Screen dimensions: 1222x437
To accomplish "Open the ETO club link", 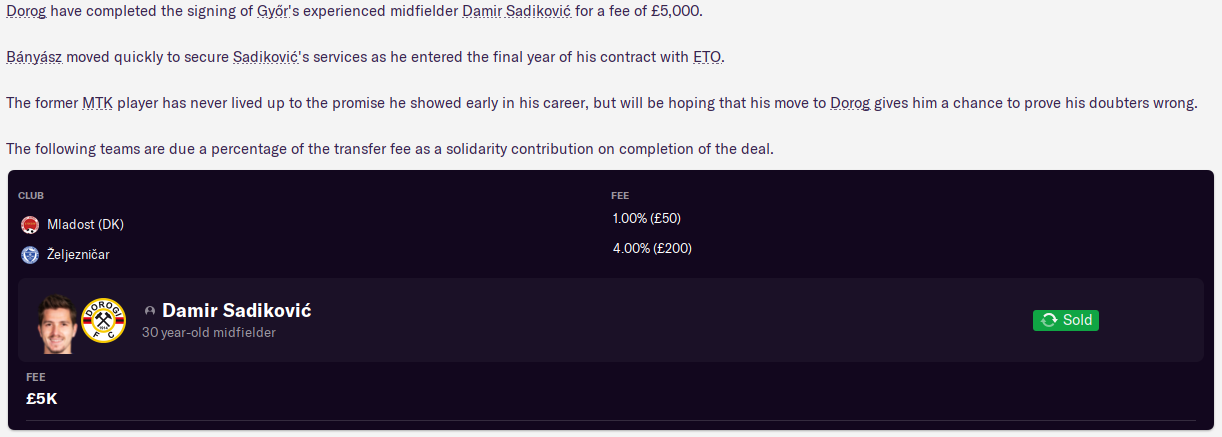I will (x=706, y=57).
